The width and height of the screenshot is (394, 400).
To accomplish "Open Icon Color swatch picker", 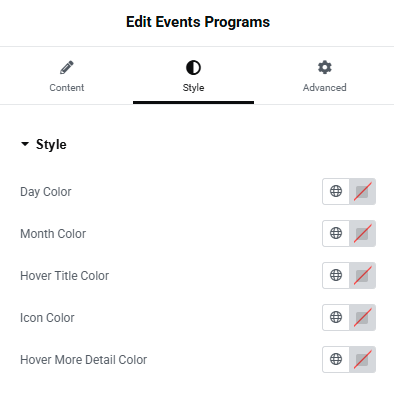I will [x=362, y=317].
